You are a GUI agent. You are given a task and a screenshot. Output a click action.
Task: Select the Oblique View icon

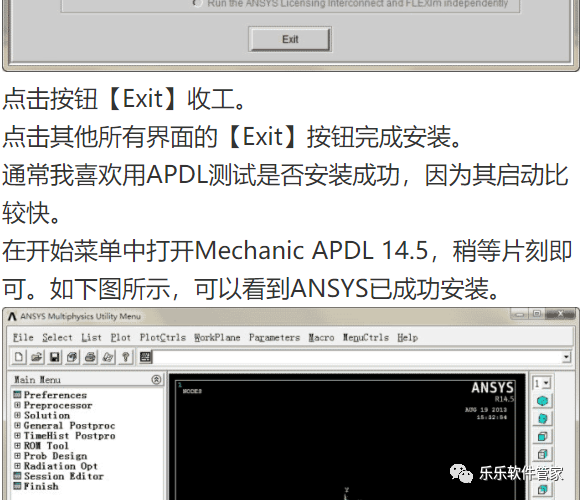(x=542, y=419)
